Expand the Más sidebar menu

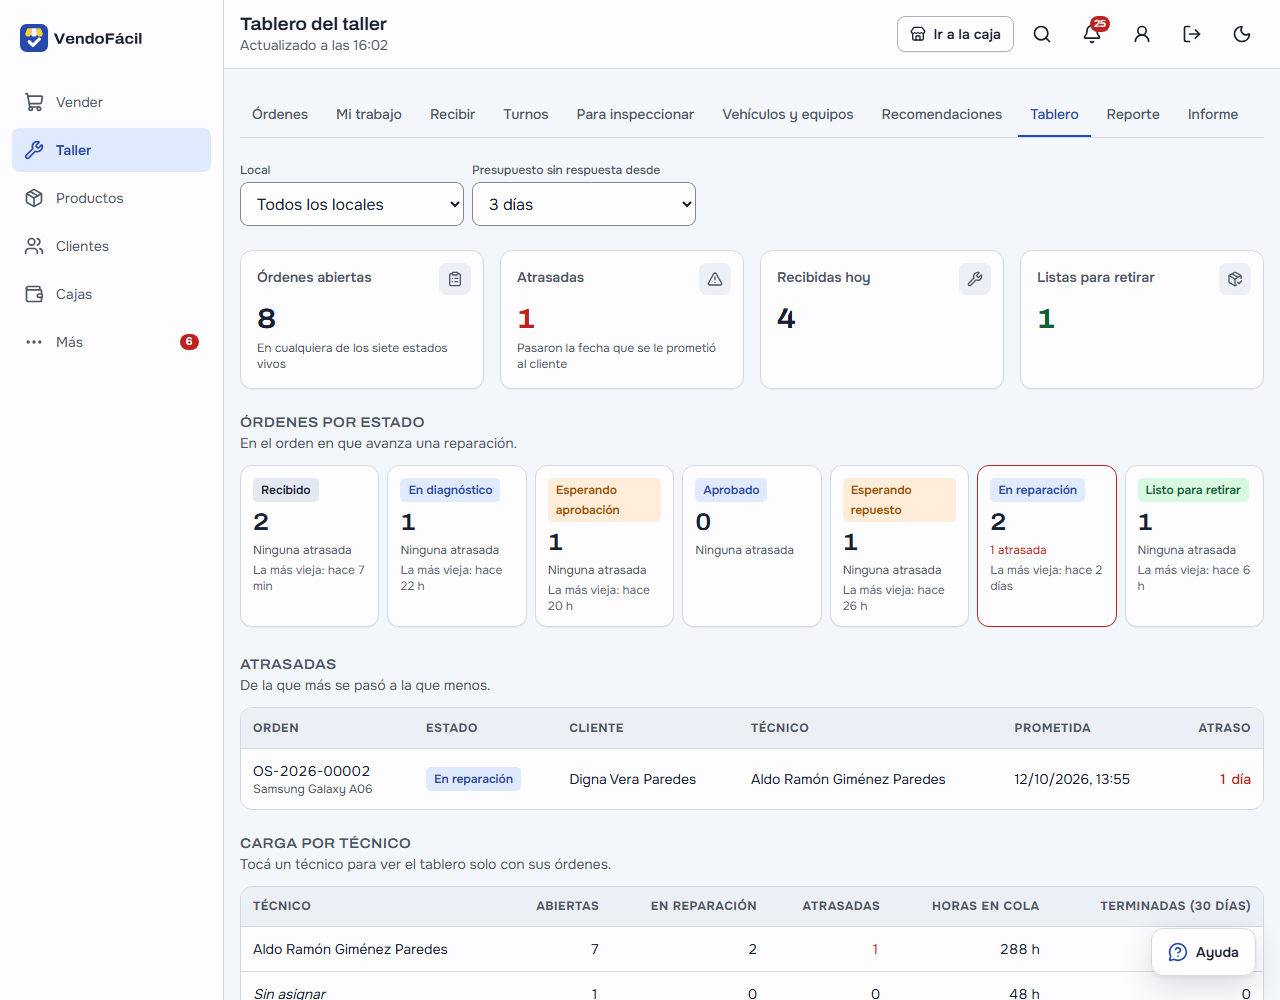[x=111, y=342]
